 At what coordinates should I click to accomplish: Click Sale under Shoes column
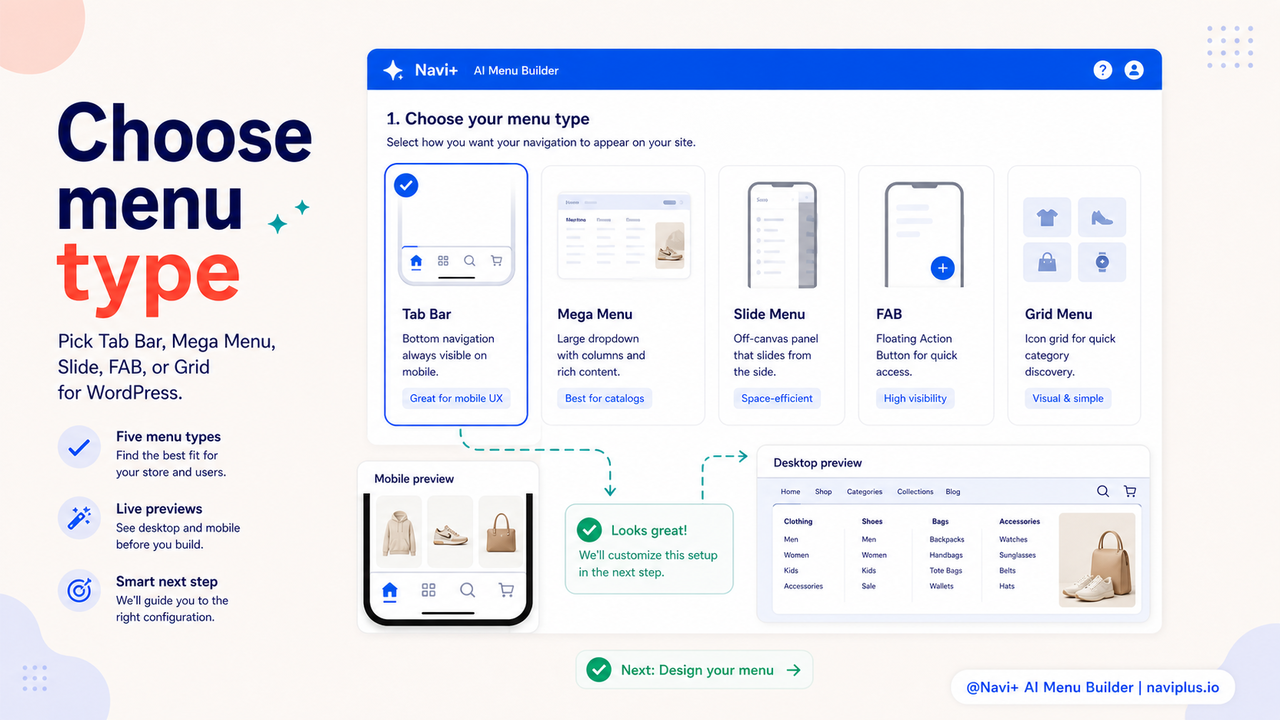point(868,586)
